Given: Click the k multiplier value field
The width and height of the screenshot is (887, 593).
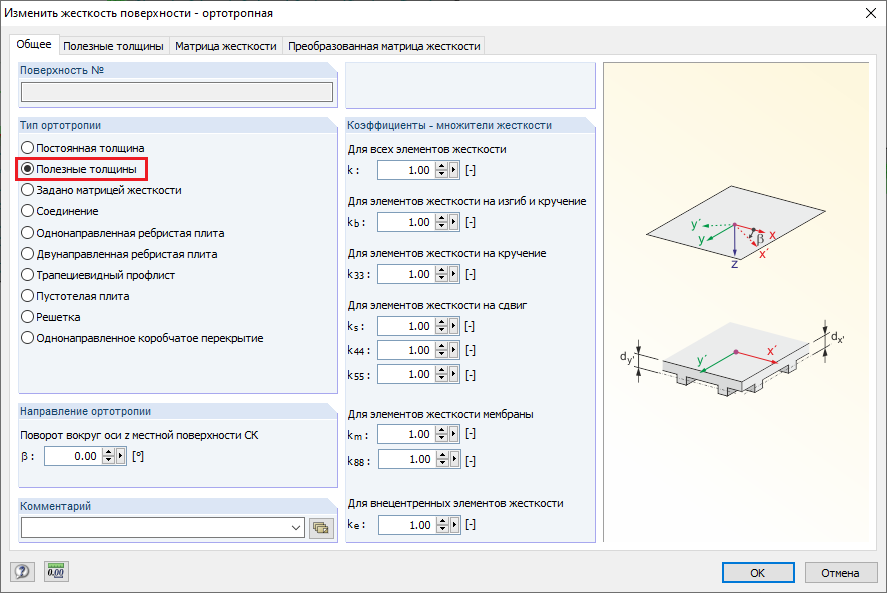Looking at the screenshot, I should [x=406, y=170].
